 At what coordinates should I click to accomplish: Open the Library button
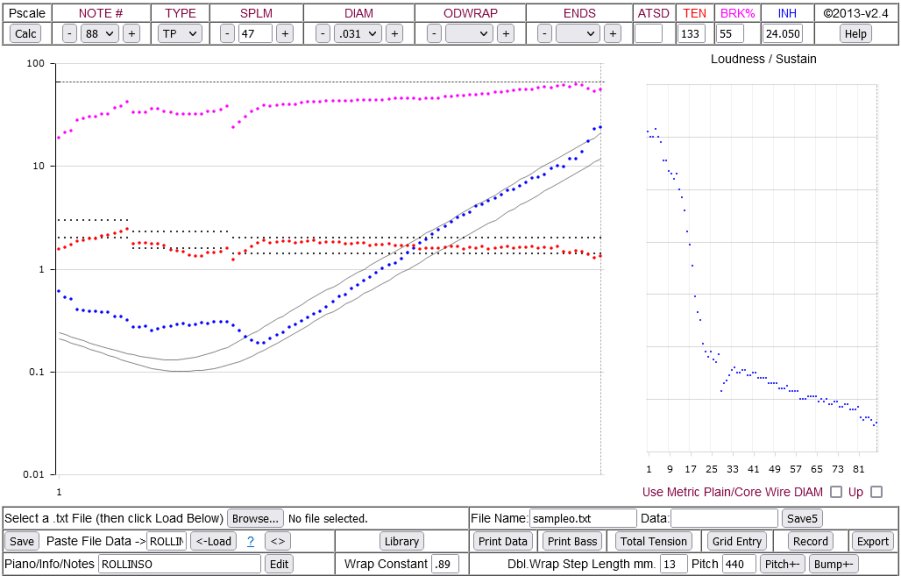click(x=402, y=542)
